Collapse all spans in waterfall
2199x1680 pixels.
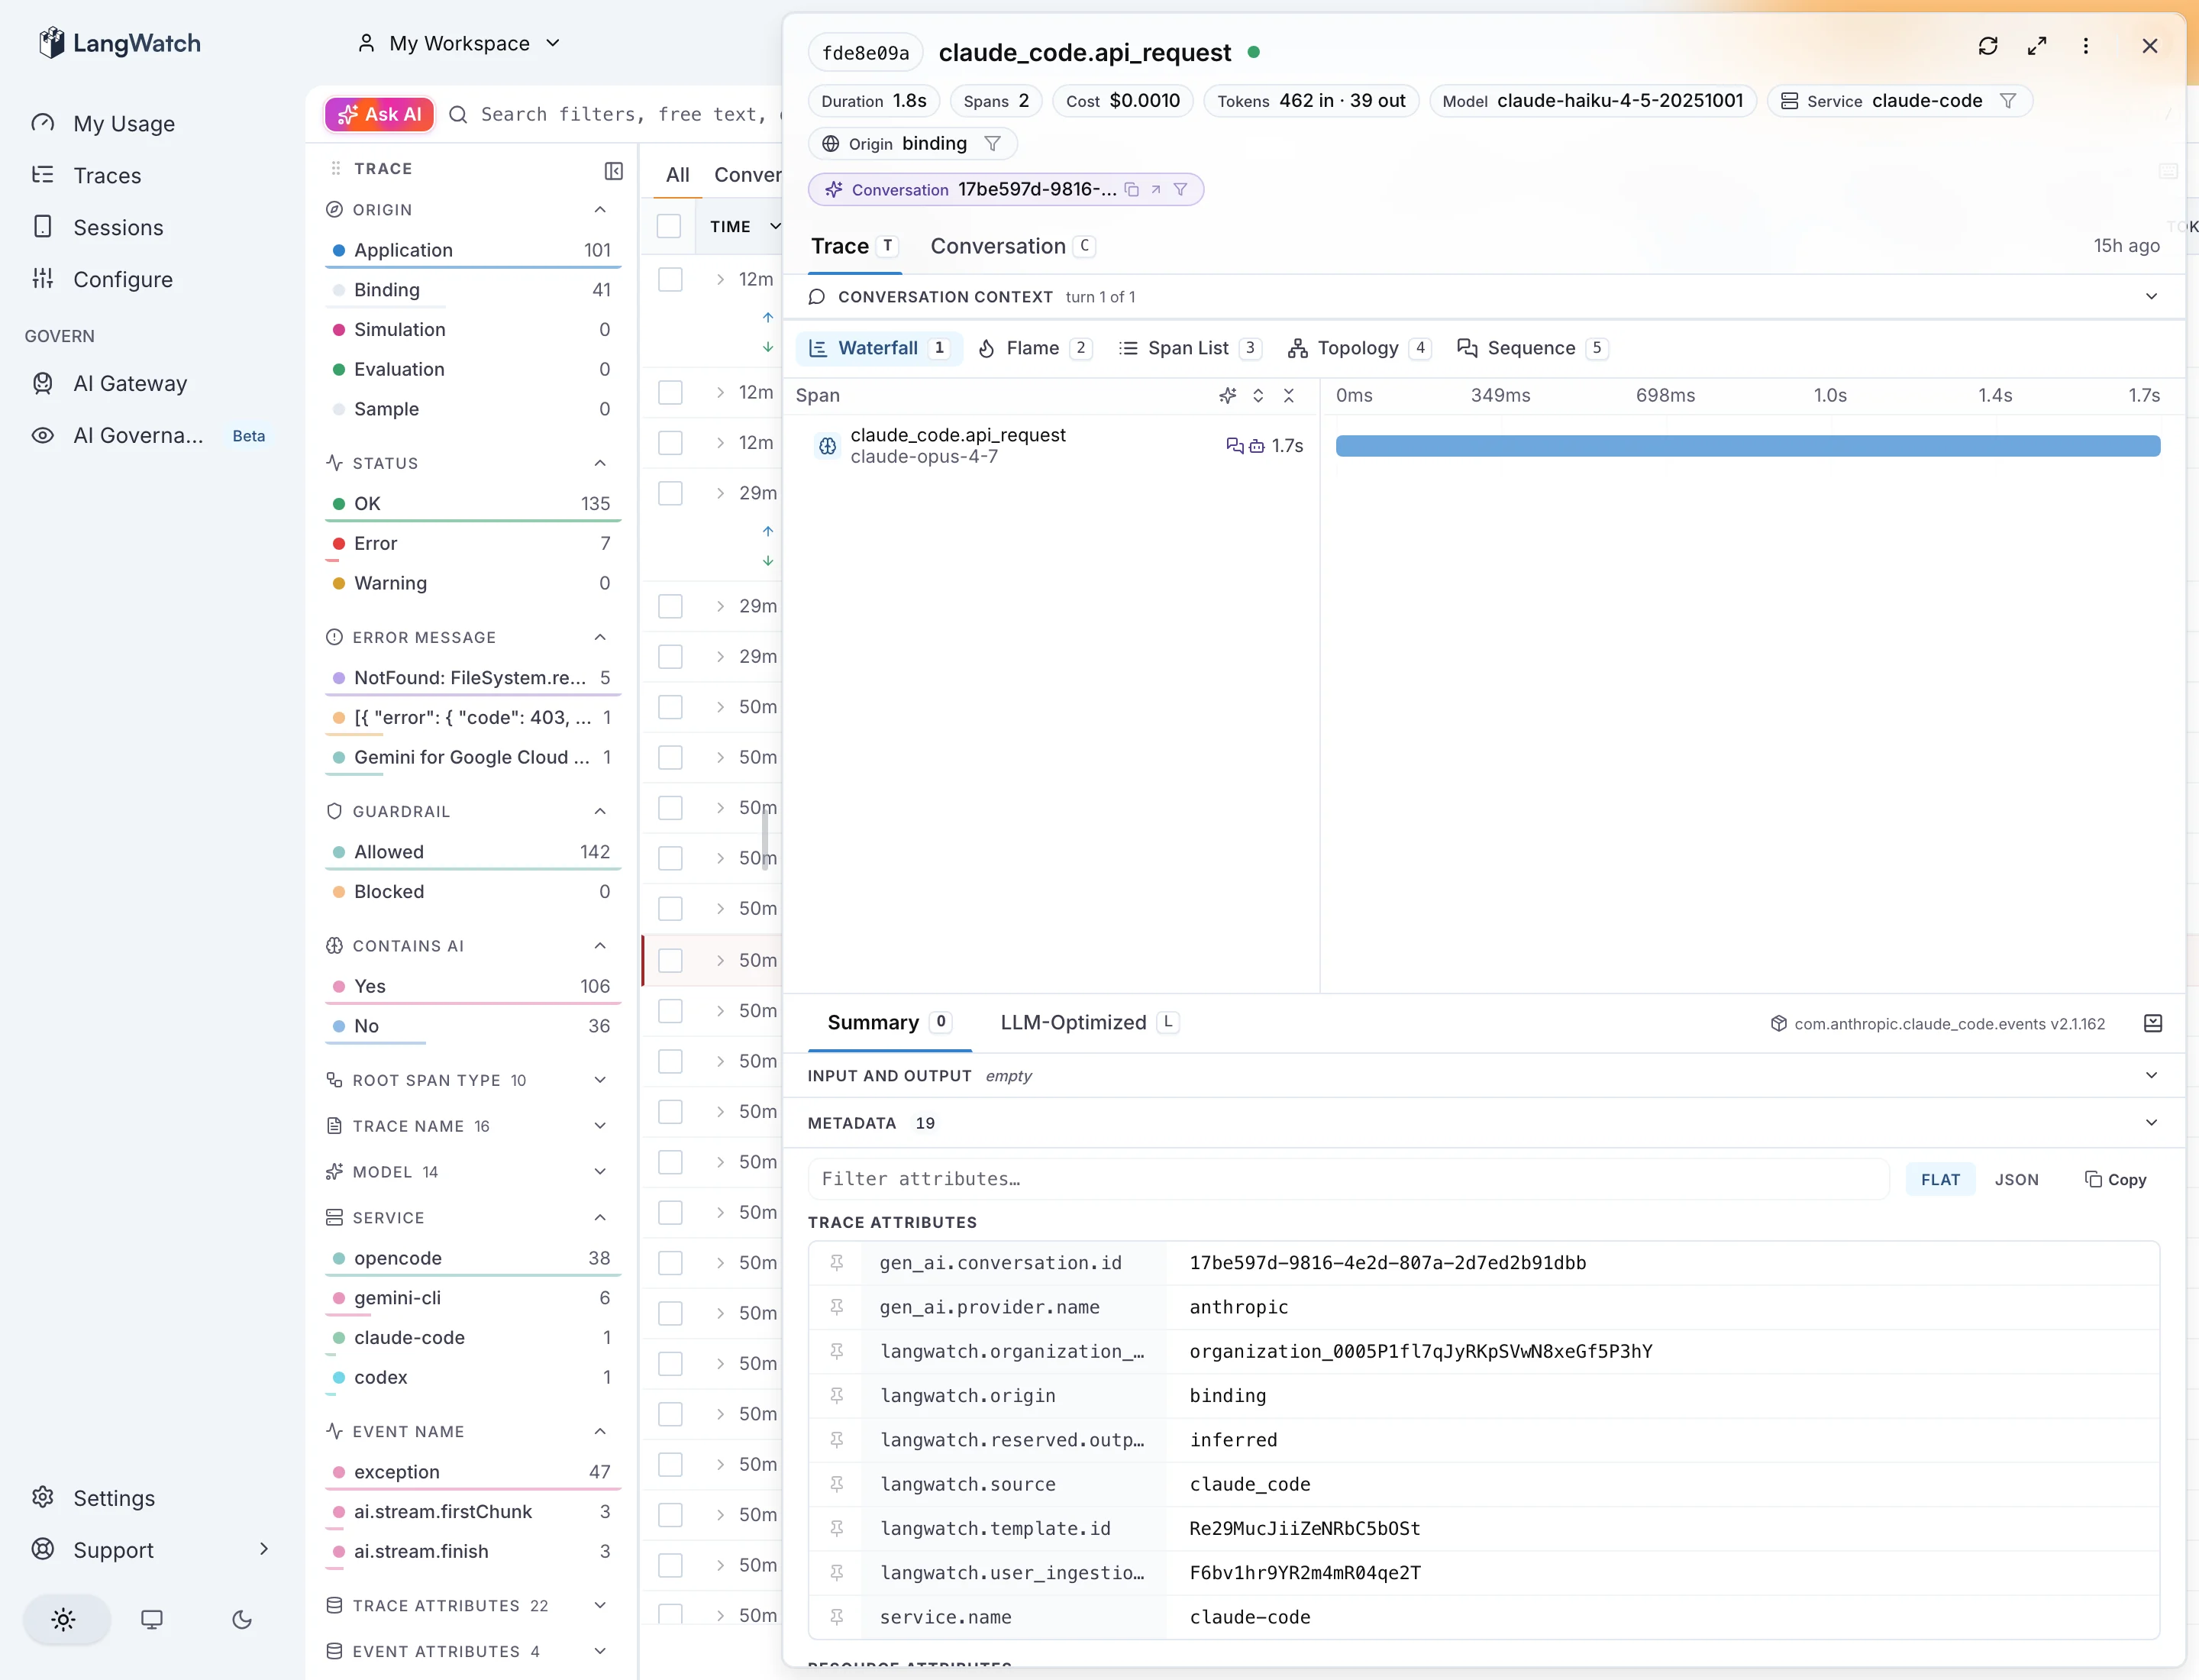coord(1289,396)
